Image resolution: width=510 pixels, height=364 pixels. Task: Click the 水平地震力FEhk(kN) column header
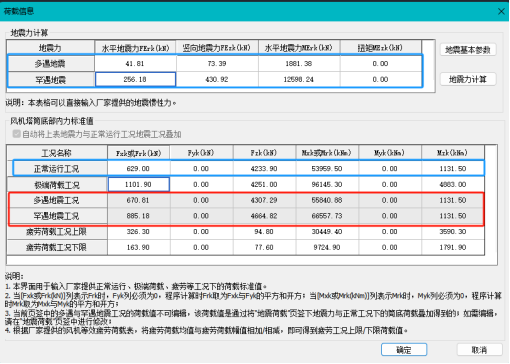[x=135, y=48]
